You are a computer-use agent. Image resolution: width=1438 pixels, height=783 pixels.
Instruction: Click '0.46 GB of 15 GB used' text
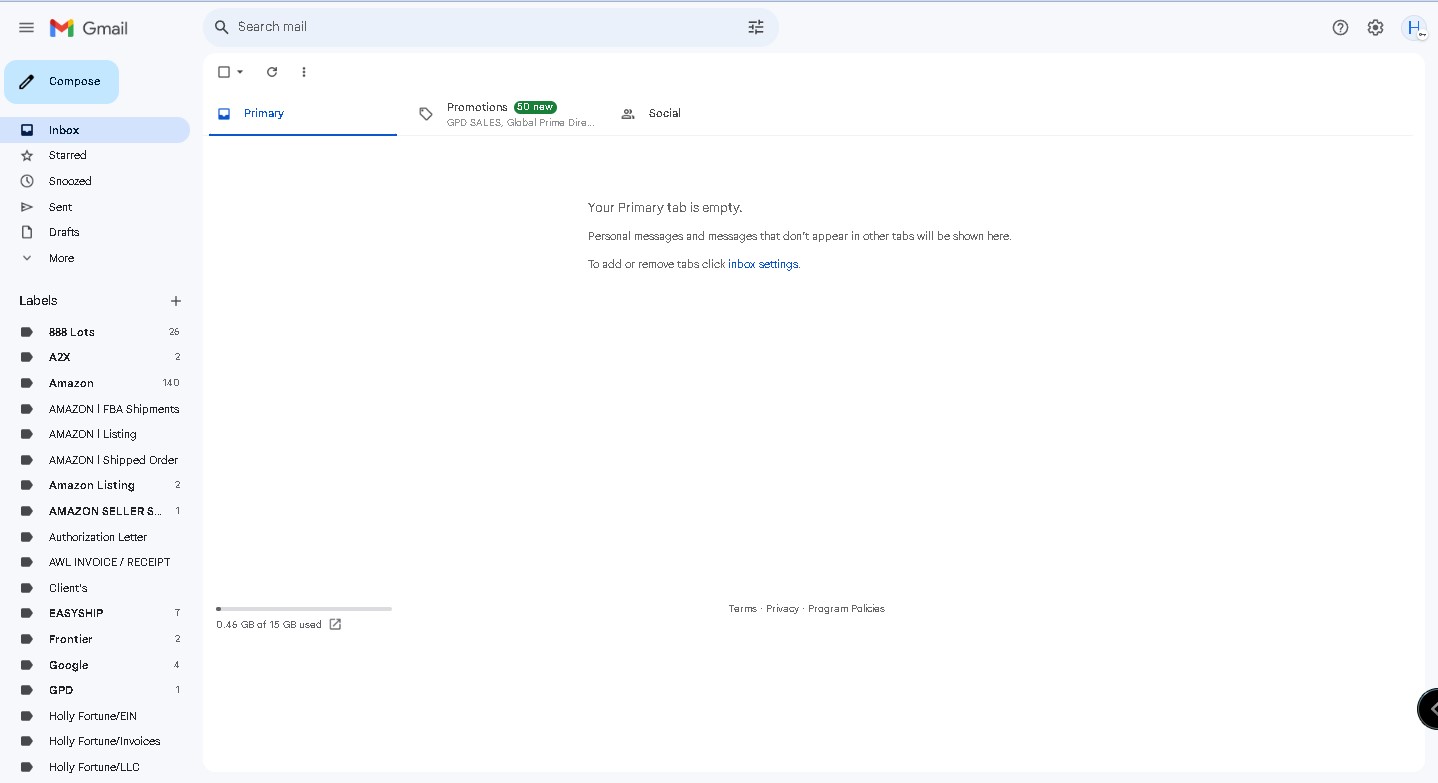[x=269, y=625]
